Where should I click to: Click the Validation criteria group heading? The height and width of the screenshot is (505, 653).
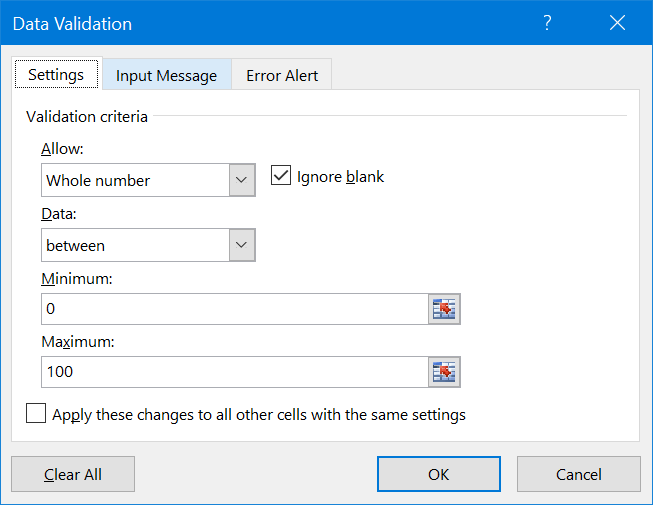coord(87,117)
